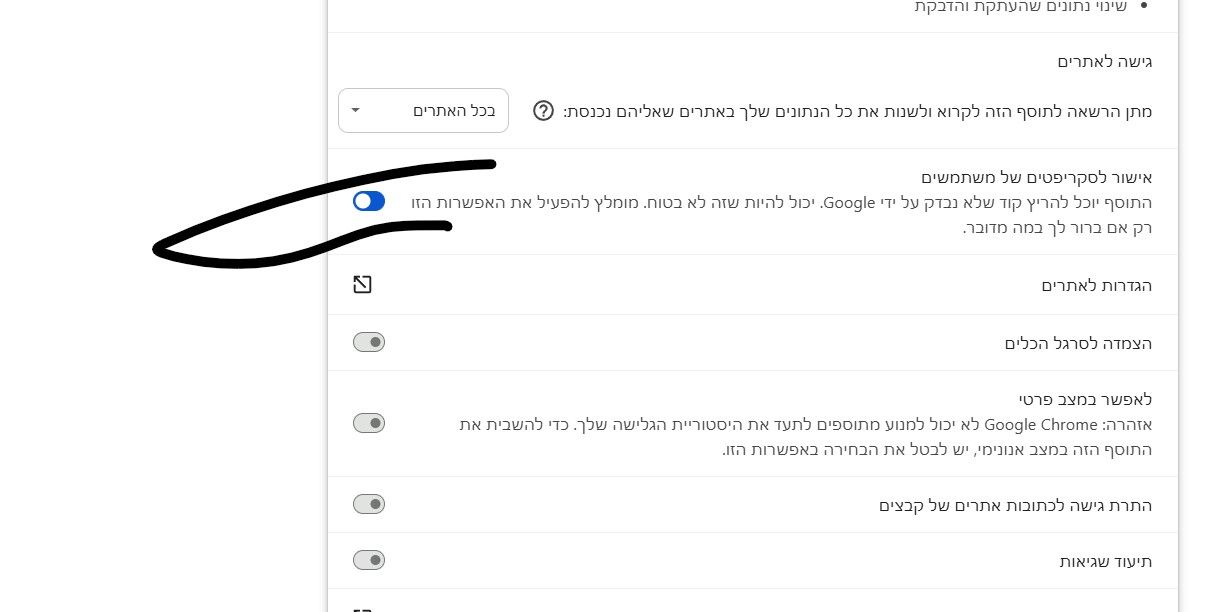
Task: Click the 'מתן הרשאה לתוסף הזה' site access description
Action: point(858,111)
